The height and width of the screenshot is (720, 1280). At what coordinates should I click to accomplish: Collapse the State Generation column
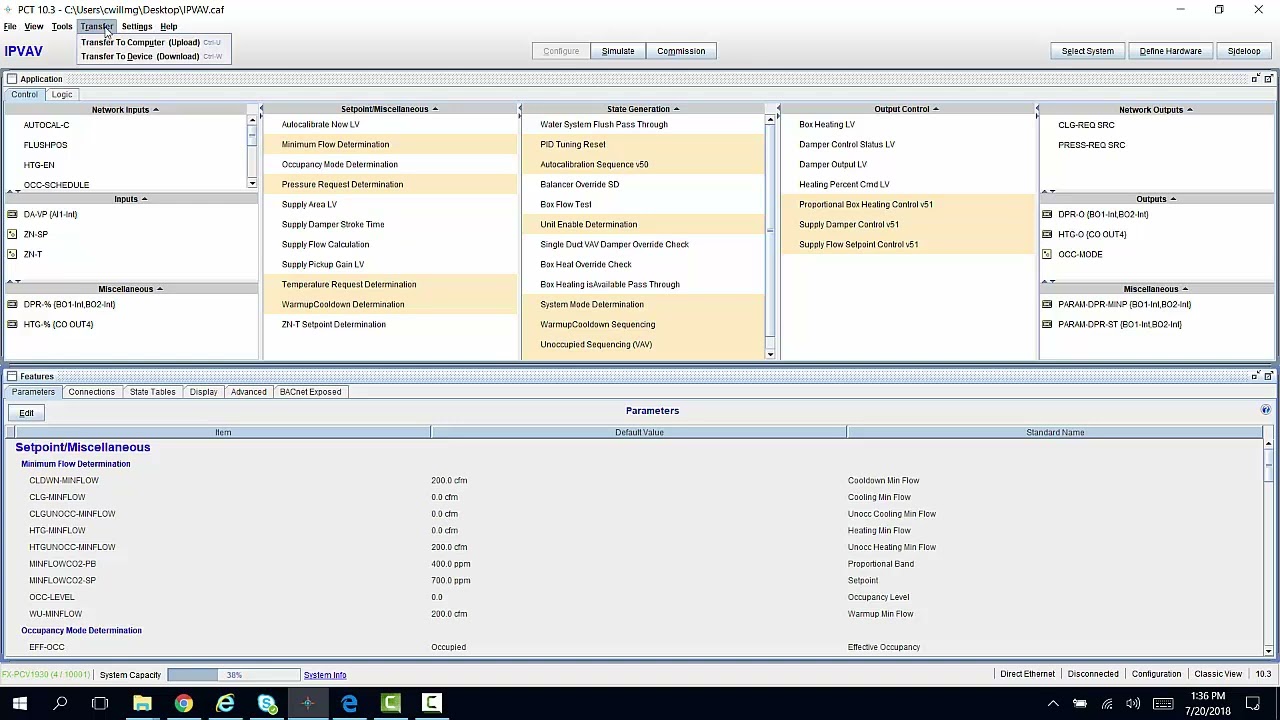point(676,109)
